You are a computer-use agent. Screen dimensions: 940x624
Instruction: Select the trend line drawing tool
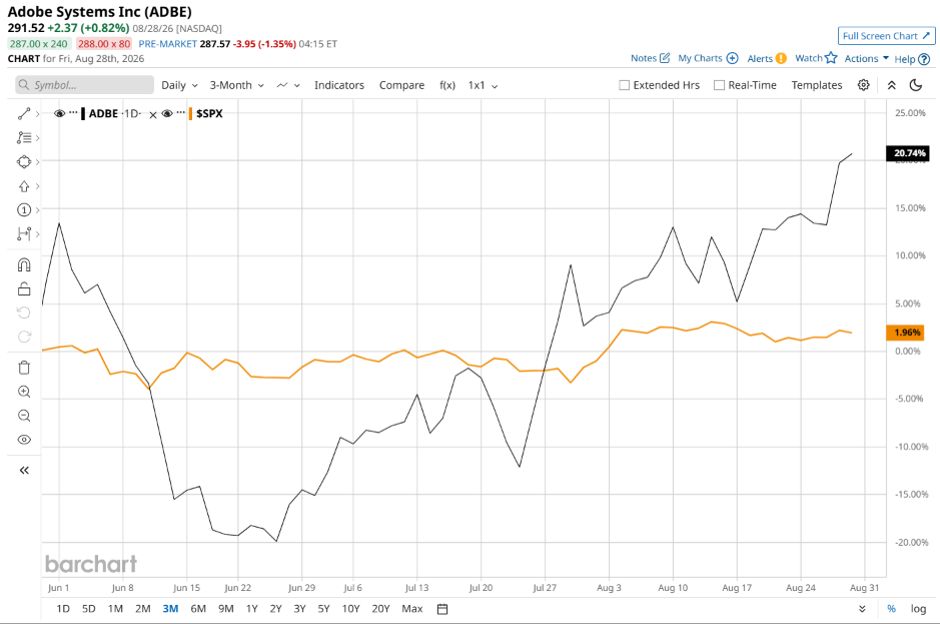pos(24,113)
